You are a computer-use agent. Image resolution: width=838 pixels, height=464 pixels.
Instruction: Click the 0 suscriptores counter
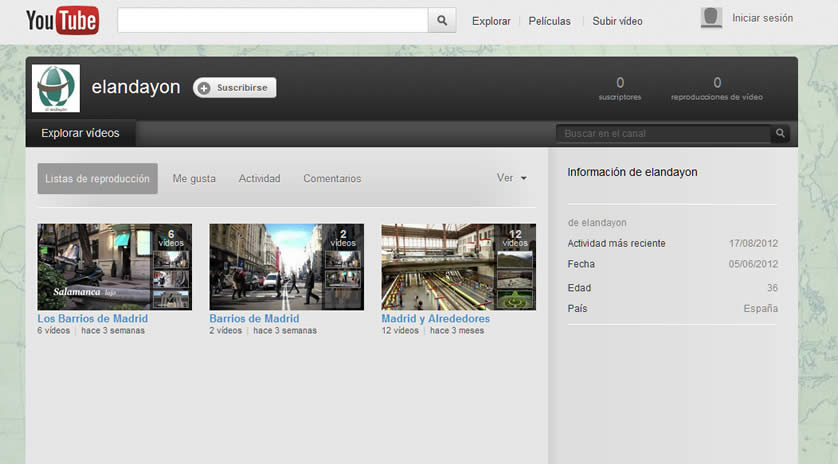click(x=620, y=88)
